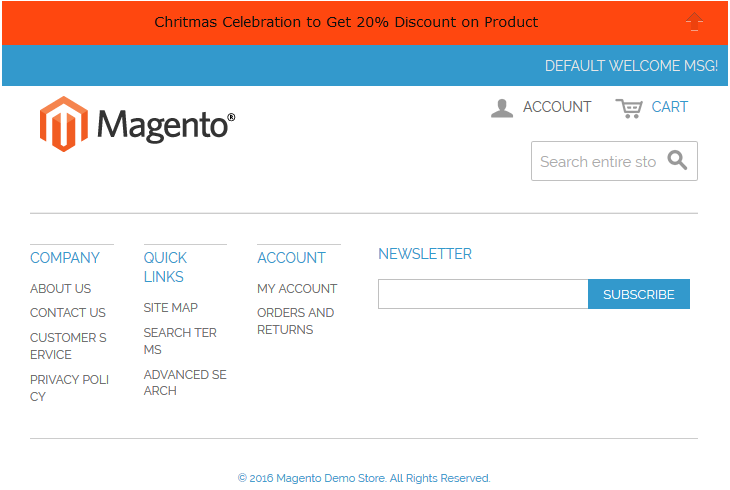Go to Advanced Search
Image resolution: width=730 pixels, height=490 pixels.
(x=185, y=383)
